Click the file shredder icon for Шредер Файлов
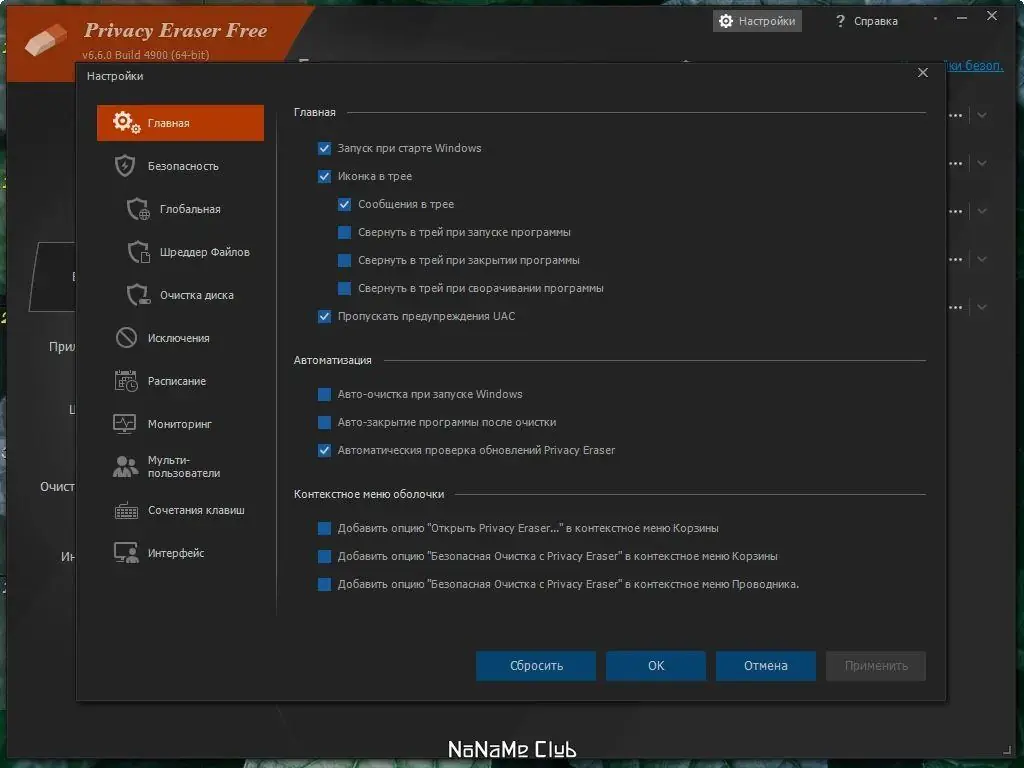 [138, 252]
